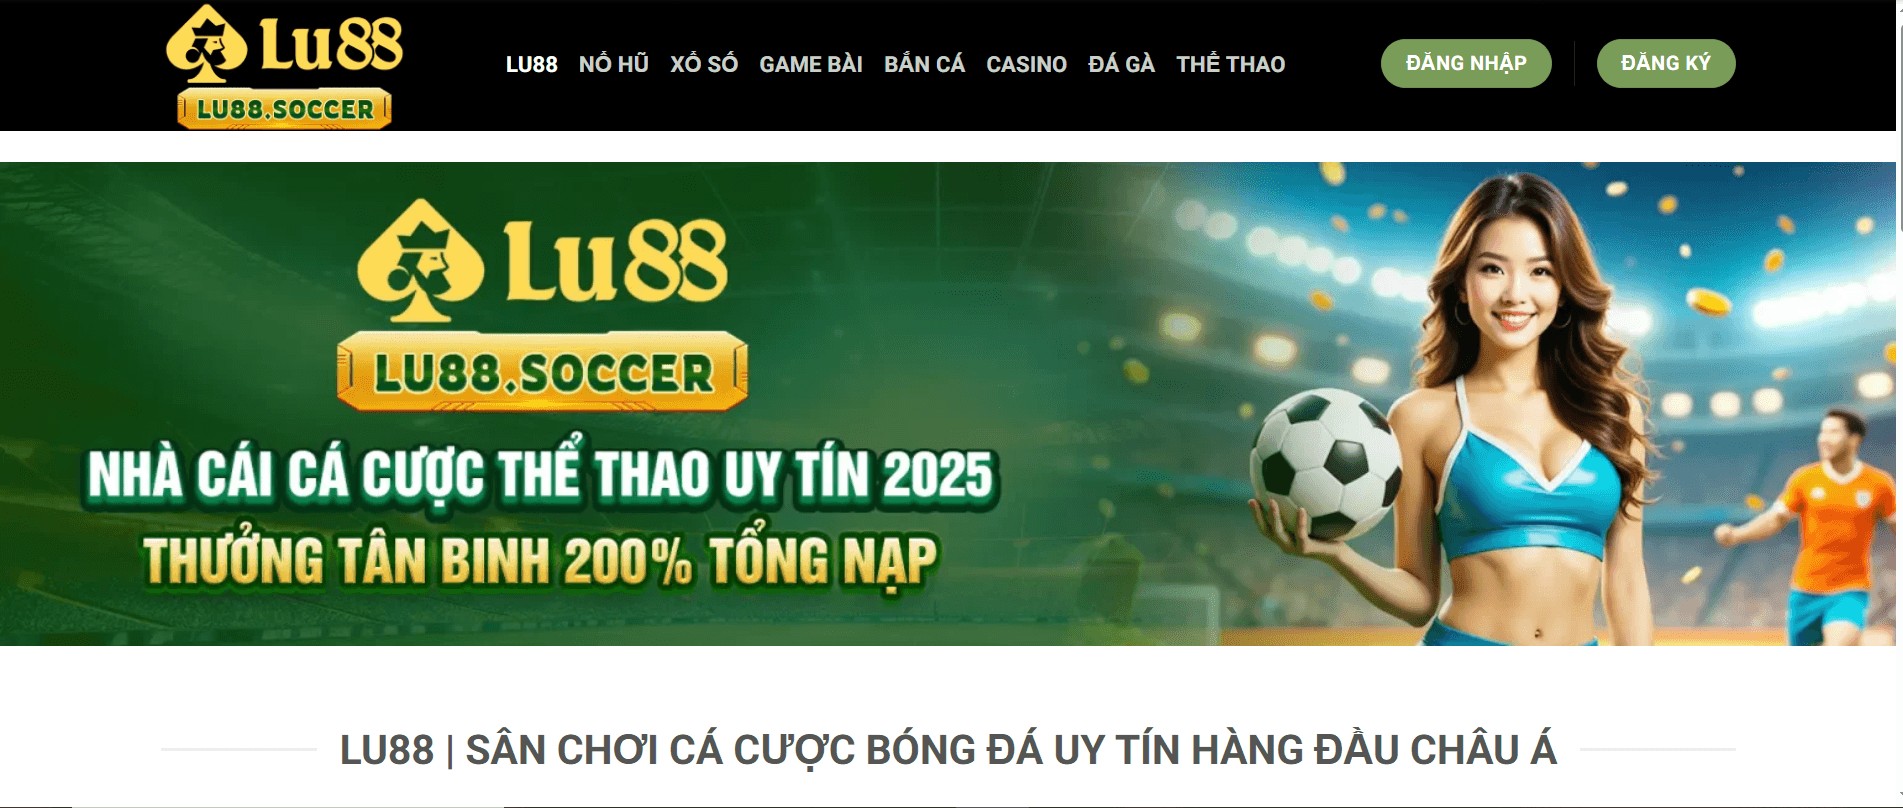Select CASINO in the top navigation
1903x808 pixels.
1026,64
